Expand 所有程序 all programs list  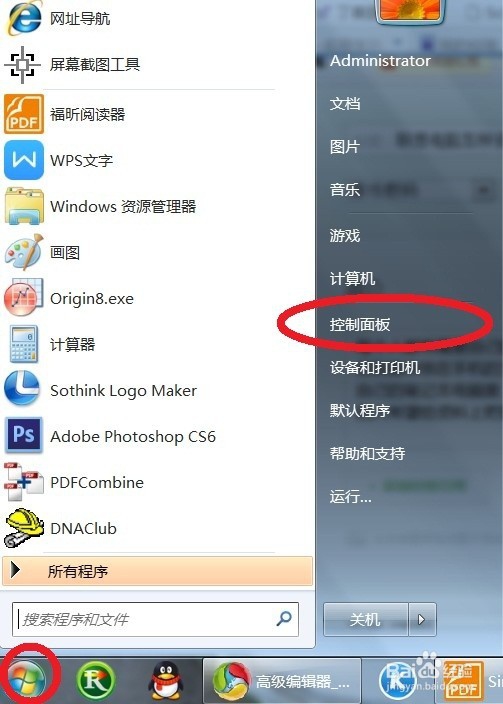pyautogui.click(x=158, y=571)
